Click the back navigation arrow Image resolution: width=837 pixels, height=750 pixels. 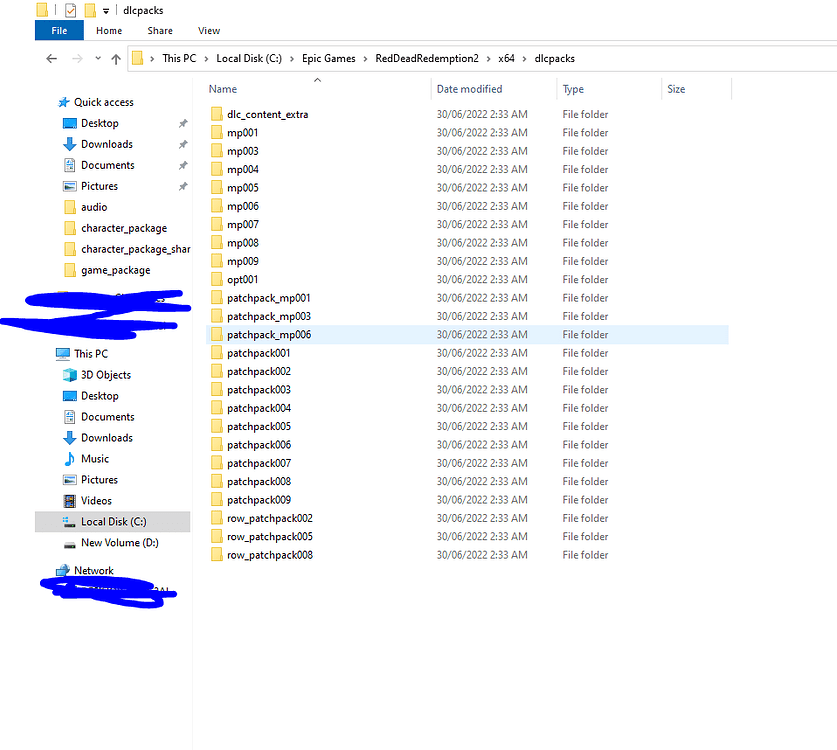click(51, 58)
